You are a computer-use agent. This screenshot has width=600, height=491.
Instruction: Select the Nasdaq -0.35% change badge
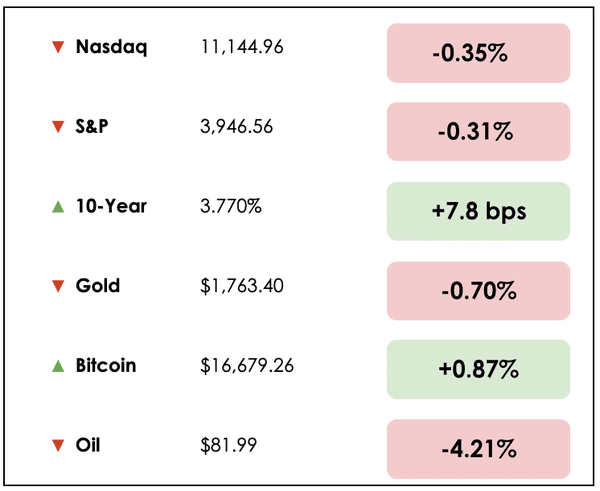click(x=478, y=53)
